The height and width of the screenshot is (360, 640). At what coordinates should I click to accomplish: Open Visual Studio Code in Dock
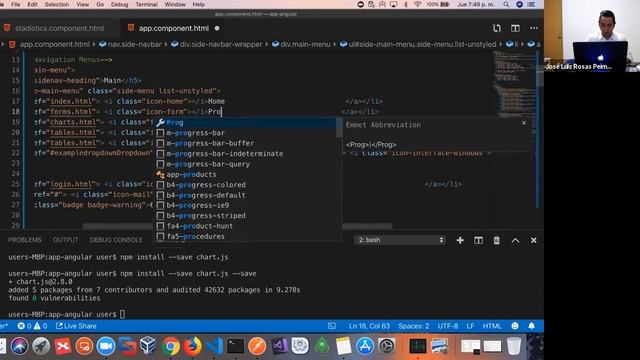214,347
